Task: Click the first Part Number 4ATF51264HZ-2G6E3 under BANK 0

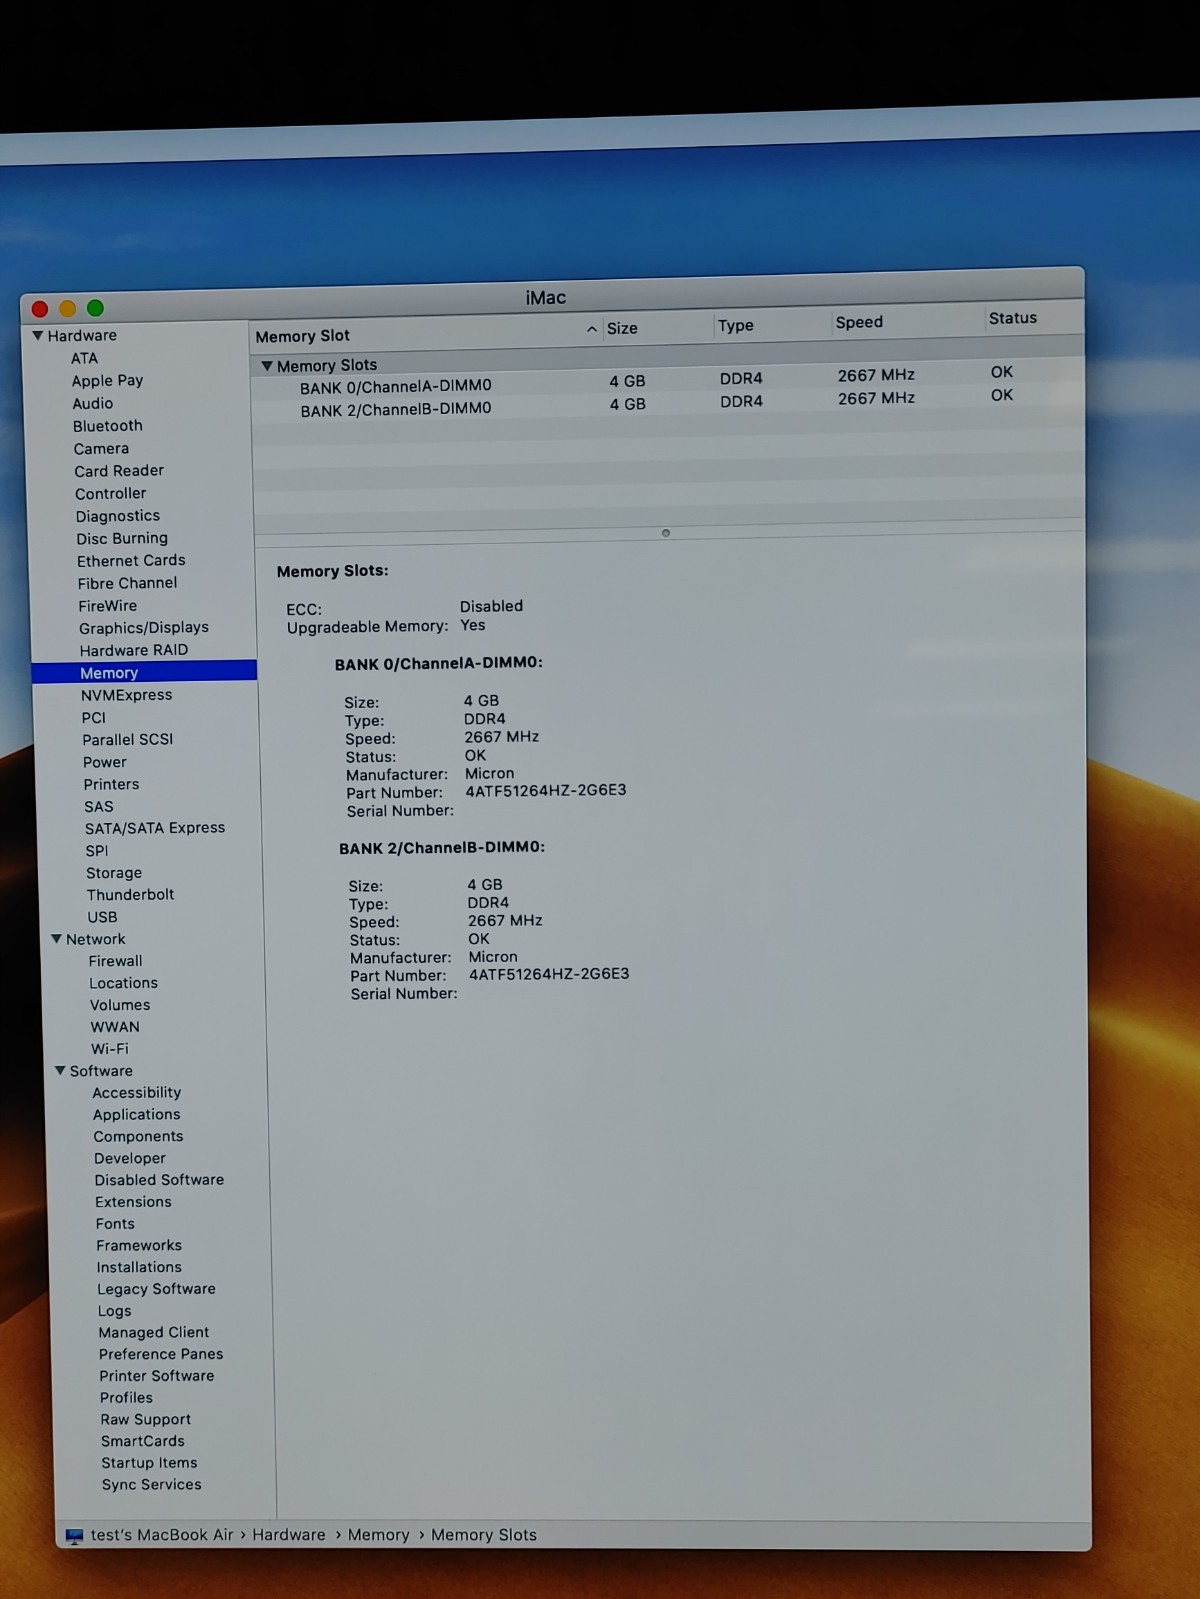Action: pos(546,791)
